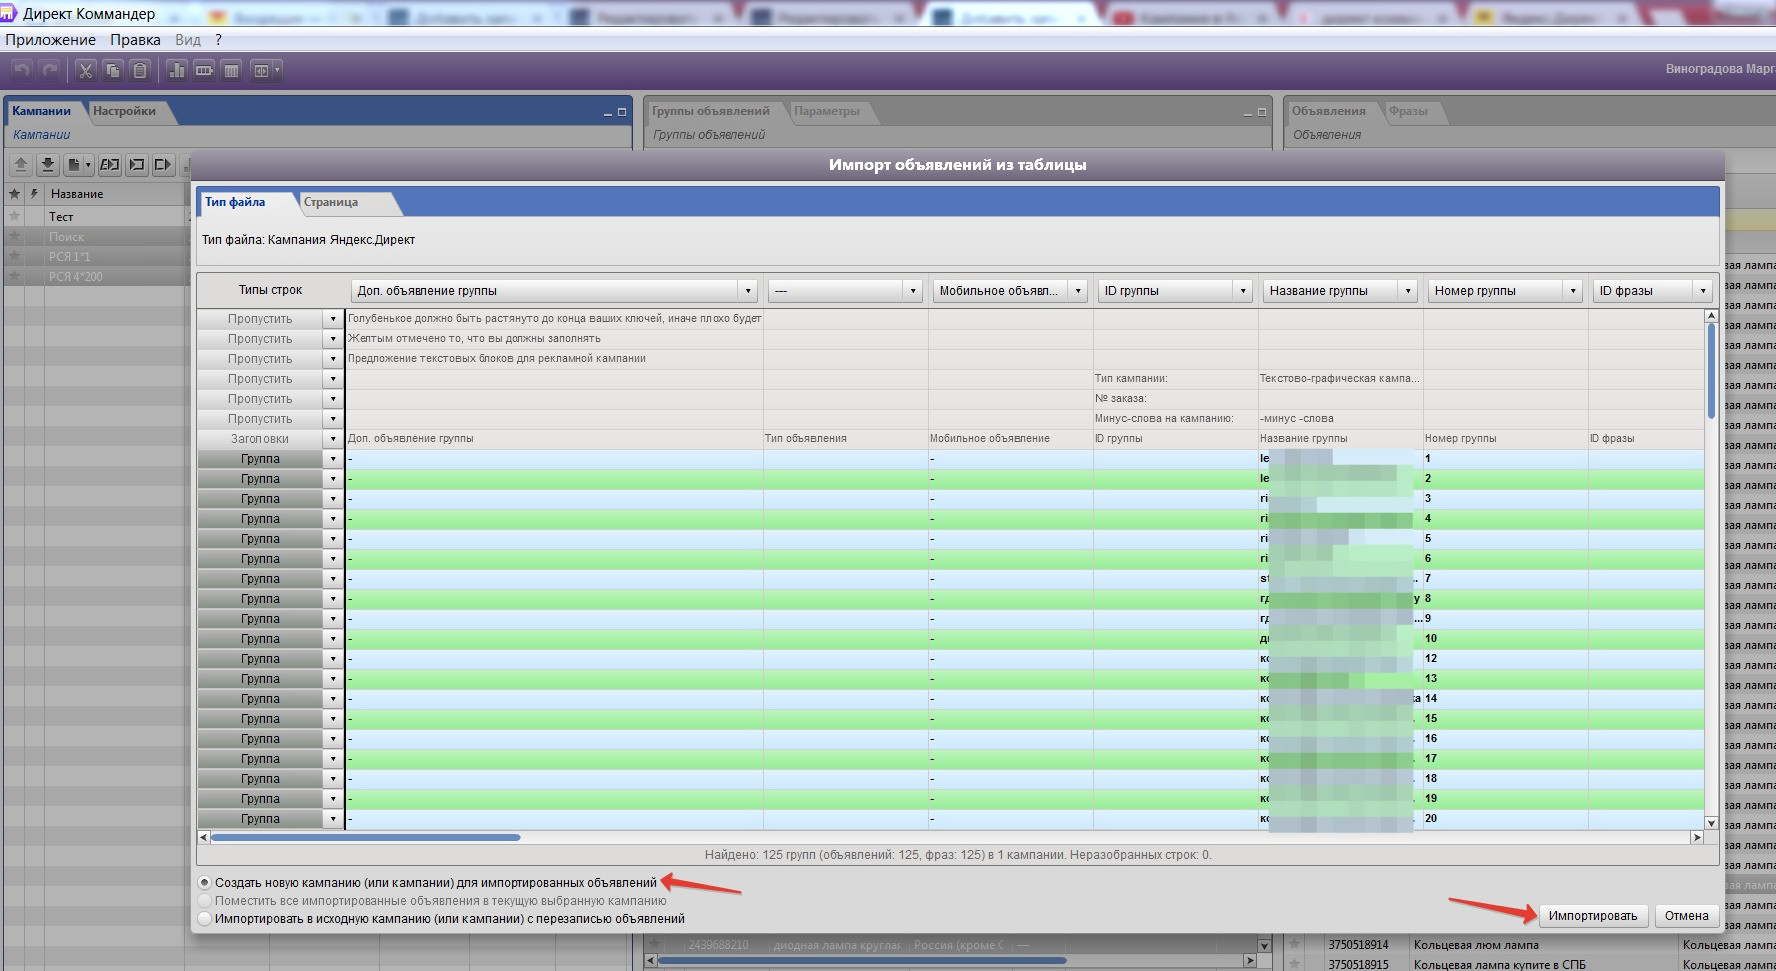
Task: Click the Название column header
Action: 116,194
